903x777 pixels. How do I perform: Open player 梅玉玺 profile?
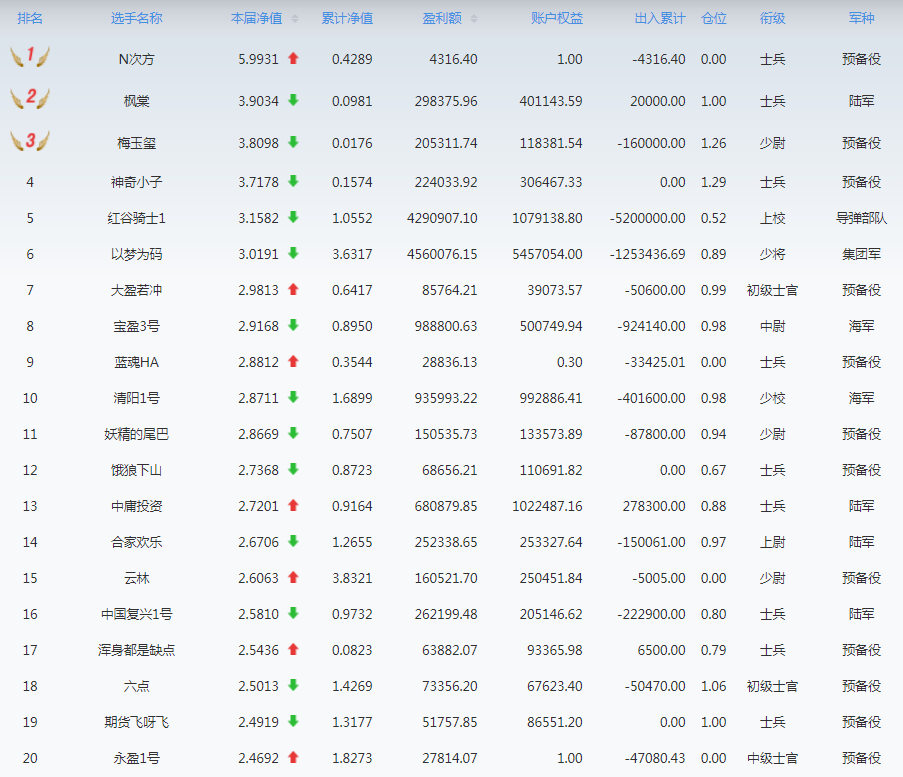[136, 143]
